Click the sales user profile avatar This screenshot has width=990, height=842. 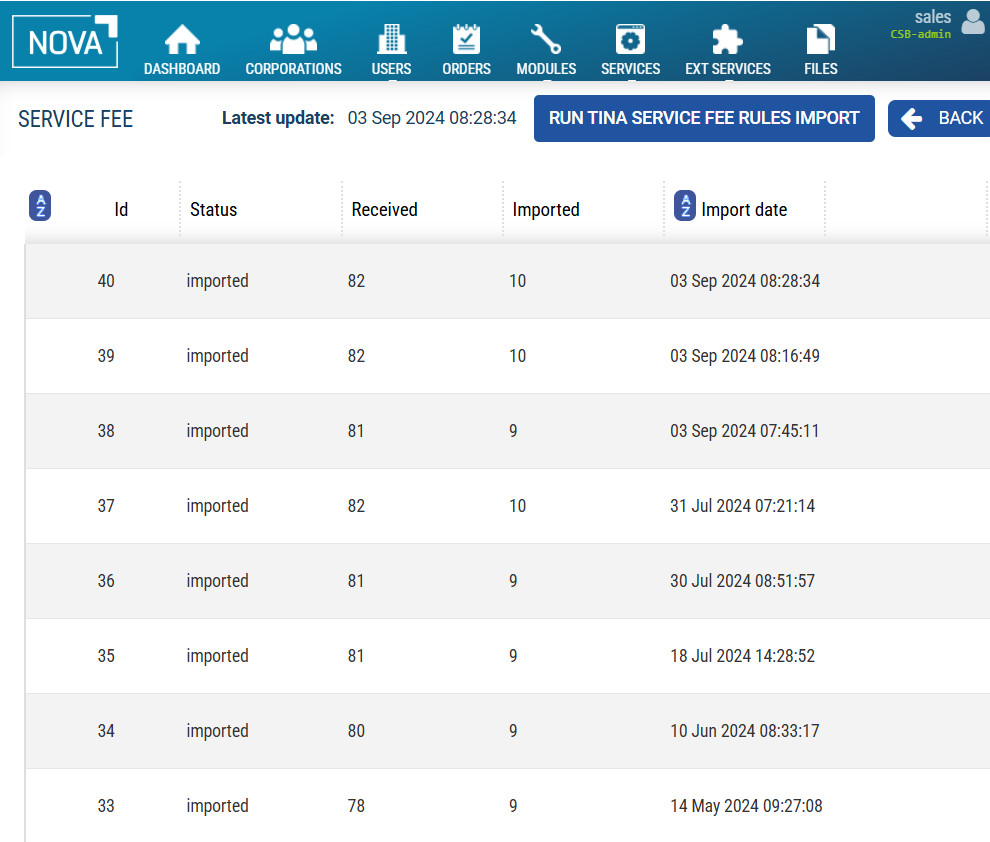(972, 22)
